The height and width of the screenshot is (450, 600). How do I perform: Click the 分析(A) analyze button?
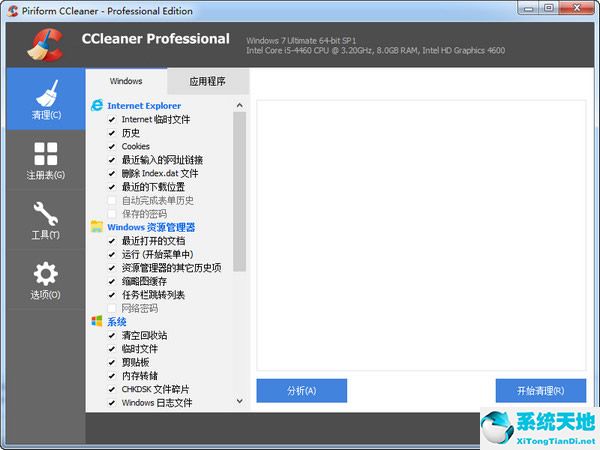pyautogui.click(x=302, y=391)
